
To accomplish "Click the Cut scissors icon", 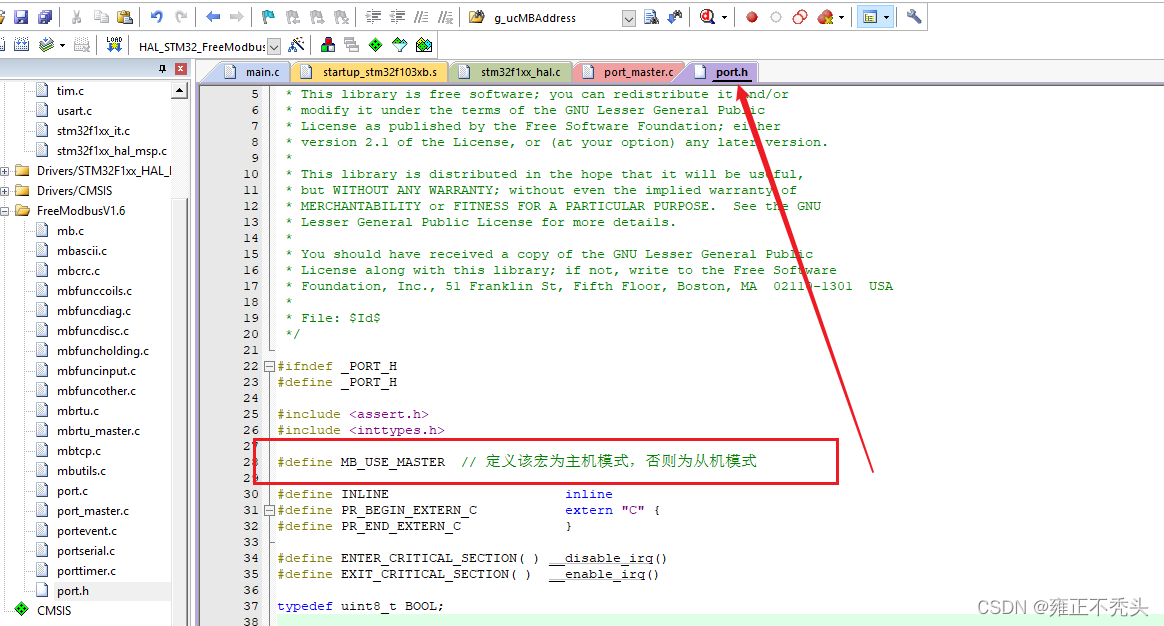I will [x=76, y=17].
